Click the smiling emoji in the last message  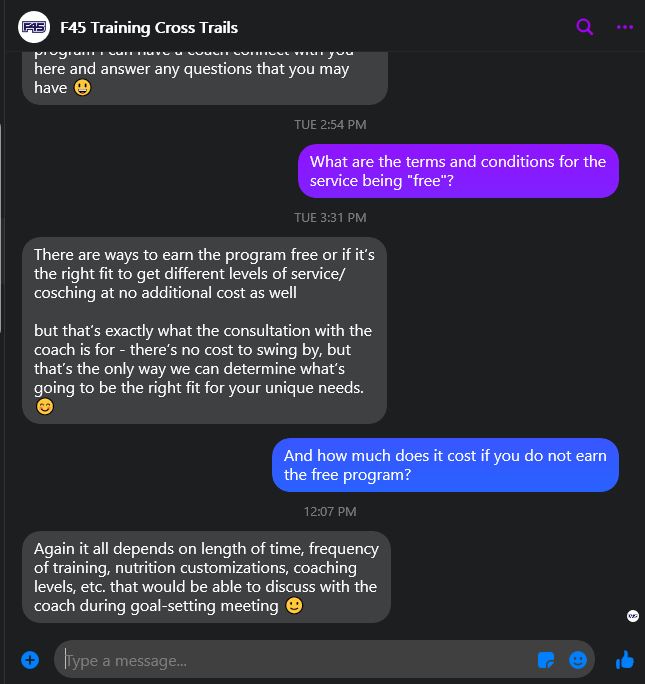click(x=294, y=605)
